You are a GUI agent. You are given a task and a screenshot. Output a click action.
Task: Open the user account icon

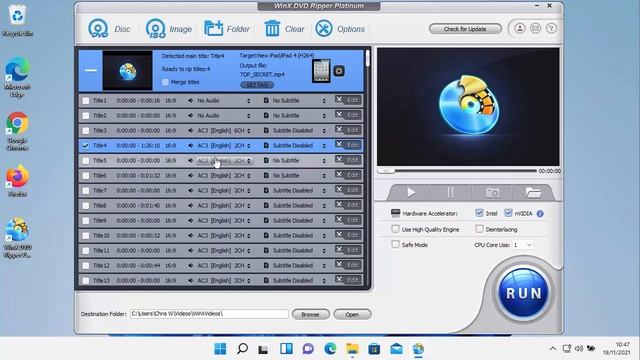[520, 29]
